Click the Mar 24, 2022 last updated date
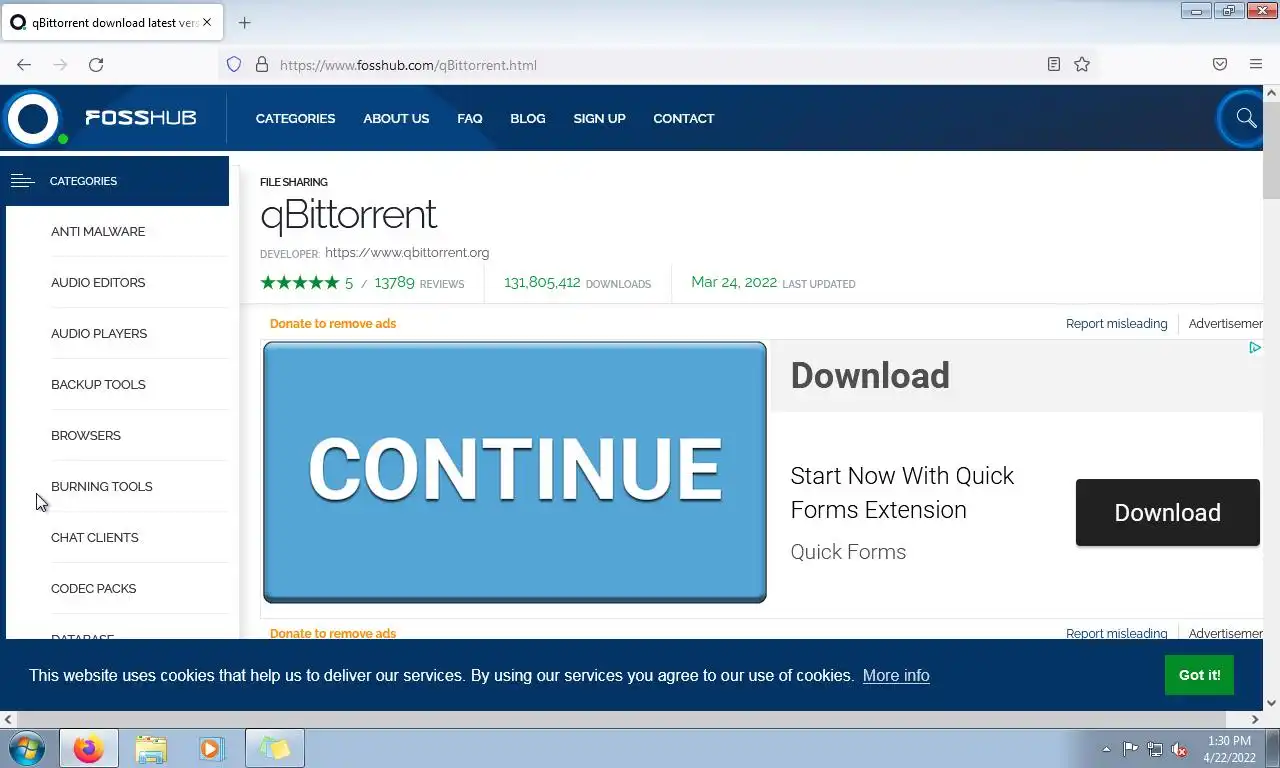The image size is (1280, 768). [x=734, y=282]
